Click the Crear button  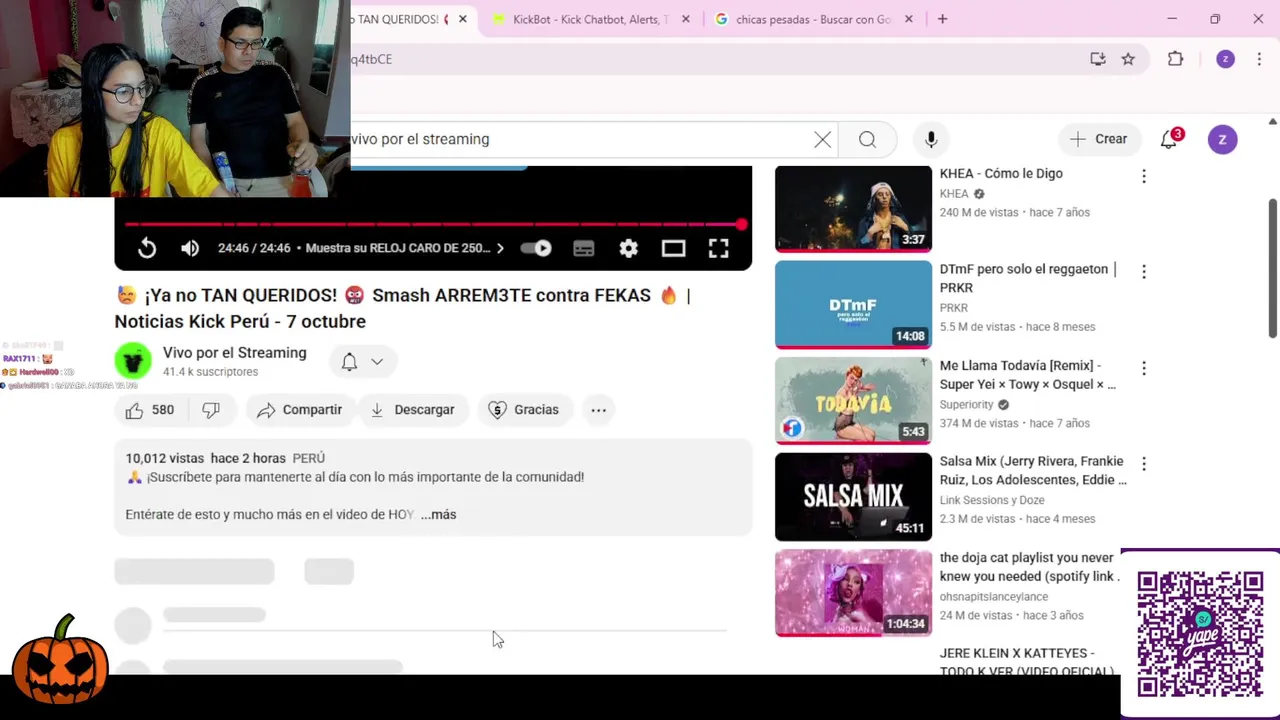[x=1099, y=140]
